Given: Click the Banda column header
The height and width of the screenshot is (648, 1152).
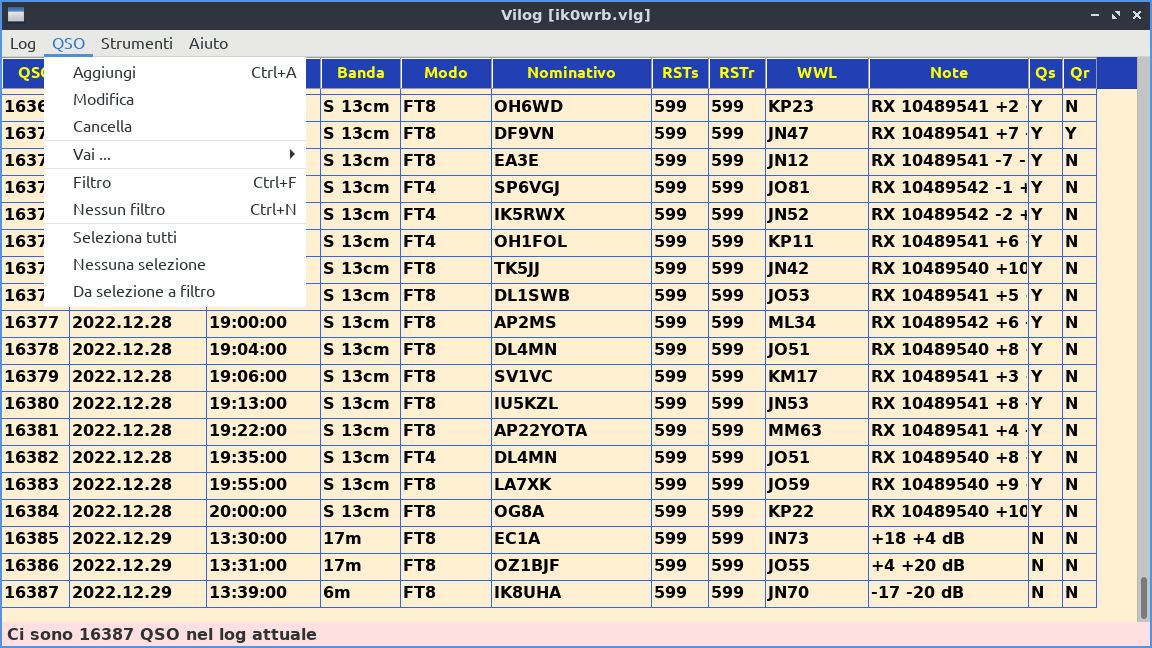Looking at the screenshot, I should pyautogui.click(x=361, y=73).
